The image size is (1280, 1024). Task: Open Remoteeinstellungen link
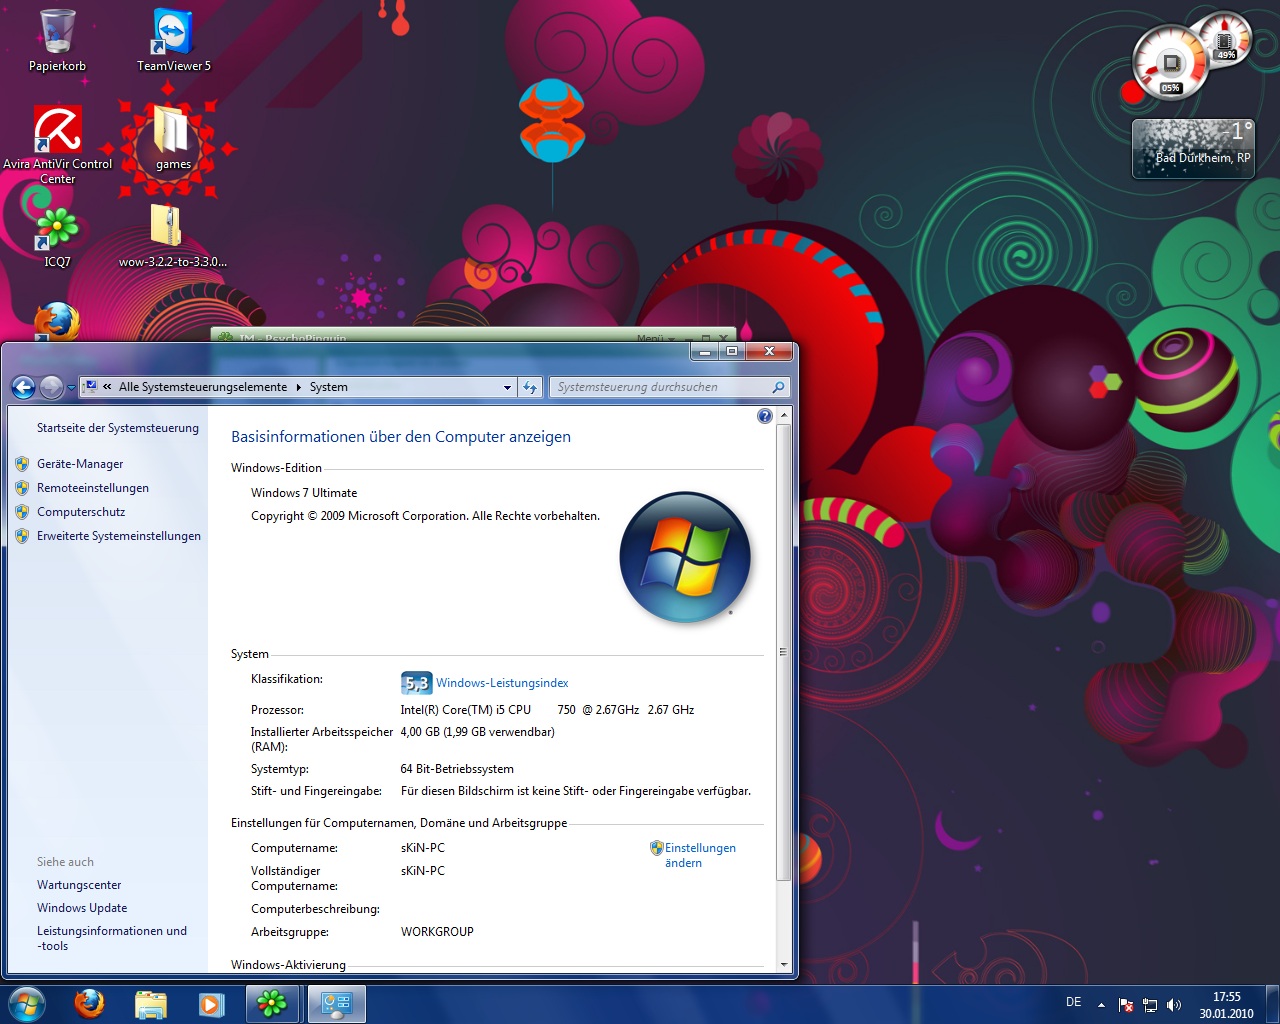click(93, 488)
